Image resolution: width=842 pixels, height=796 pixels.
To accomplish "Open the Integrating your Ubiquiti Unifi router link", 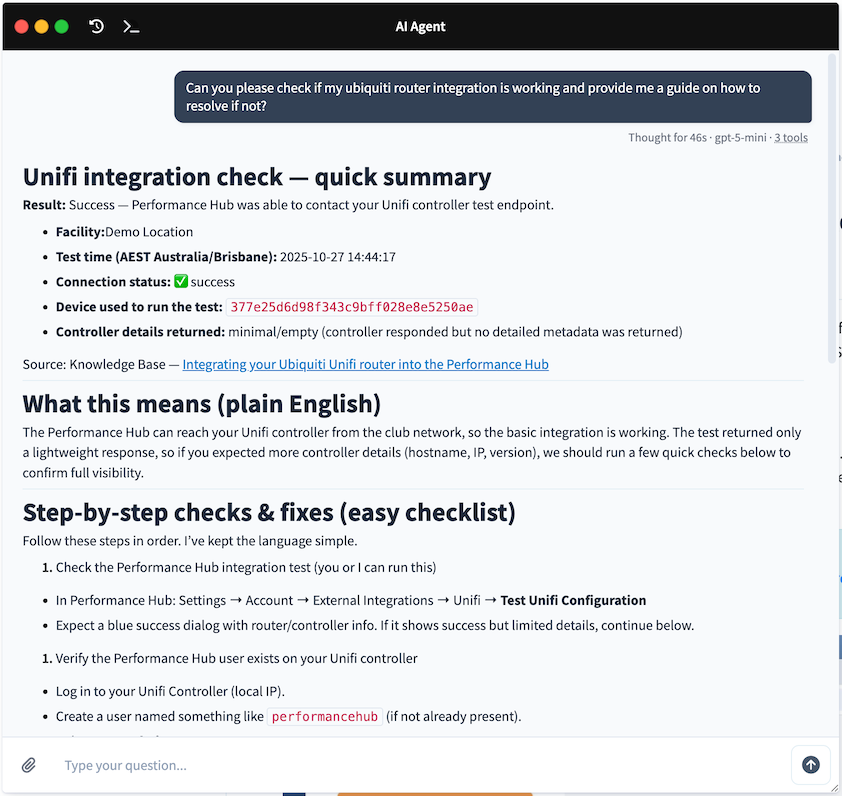I will pyautogui.click(x=365, y=365).
